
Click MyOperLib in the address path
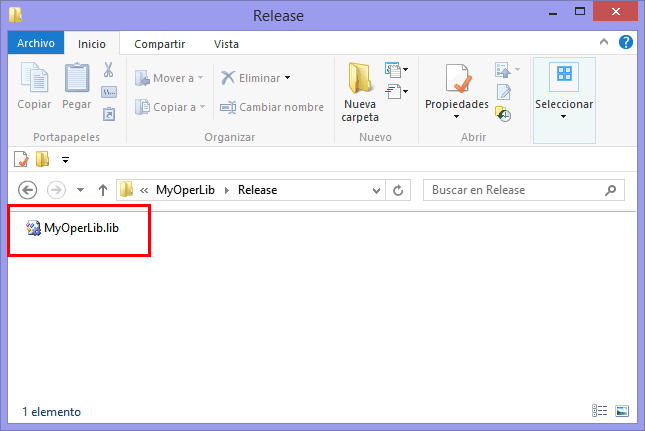186,190
